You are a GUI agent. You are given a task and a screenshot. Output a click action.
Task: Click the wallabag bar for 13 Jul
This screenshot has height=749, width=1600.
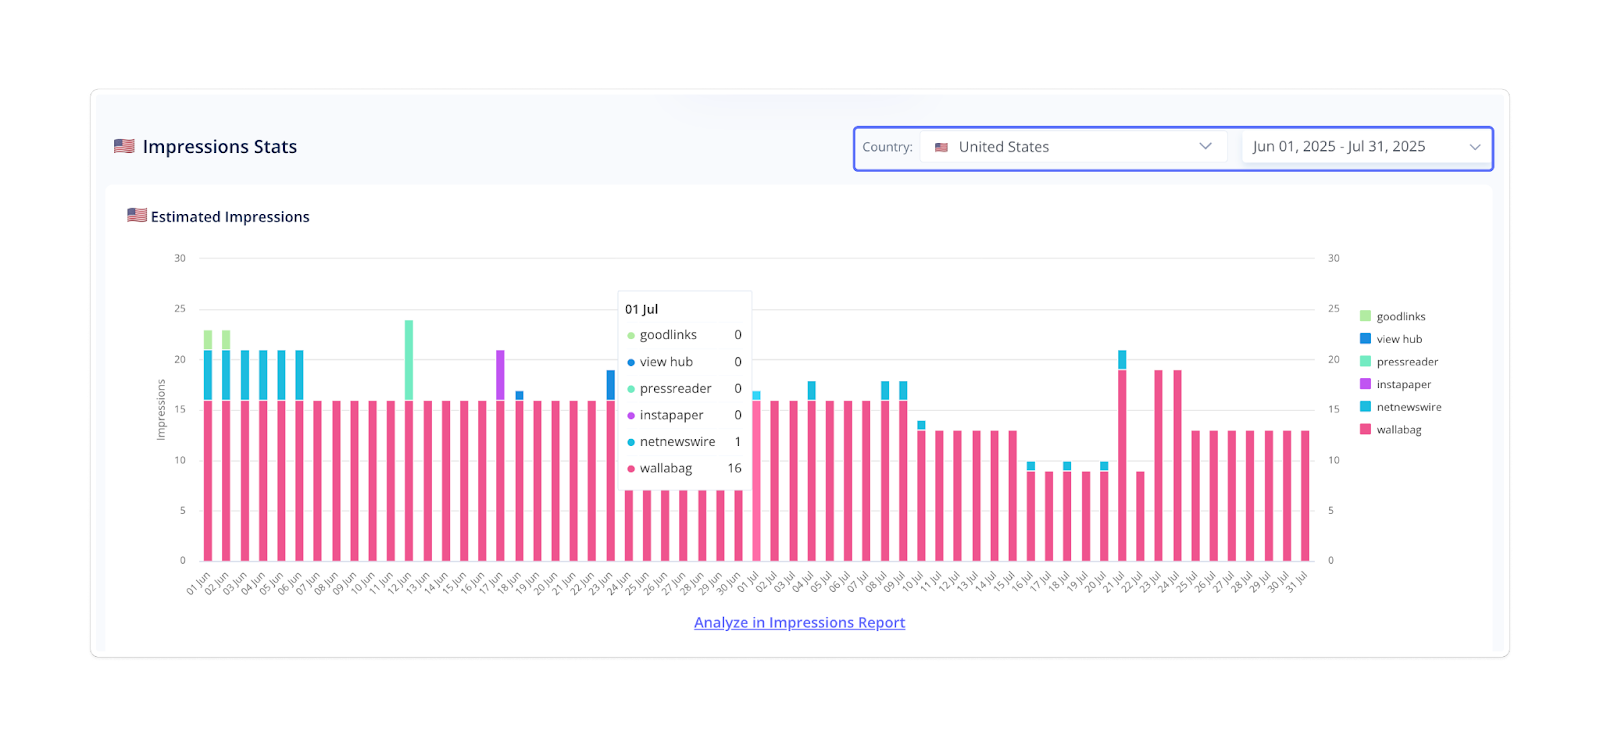[976, 496]
